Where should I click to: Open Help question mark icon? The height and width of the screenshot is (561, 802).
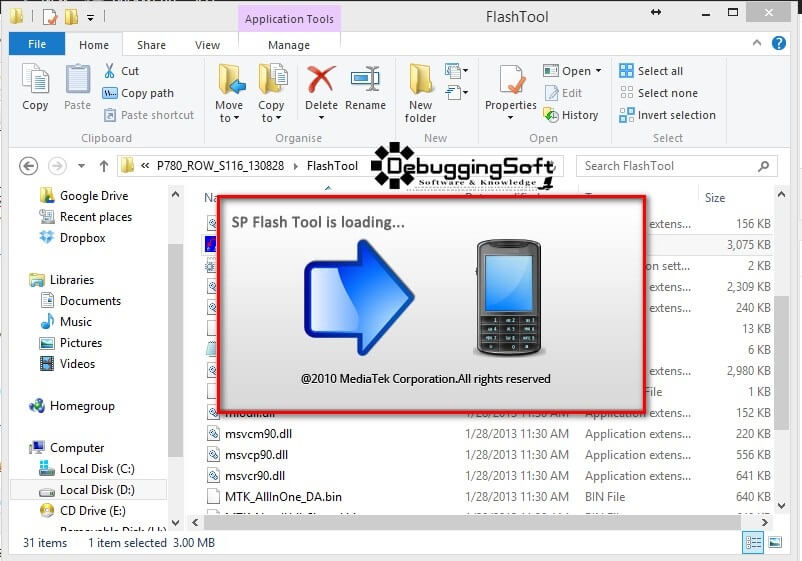coord(779,43)
